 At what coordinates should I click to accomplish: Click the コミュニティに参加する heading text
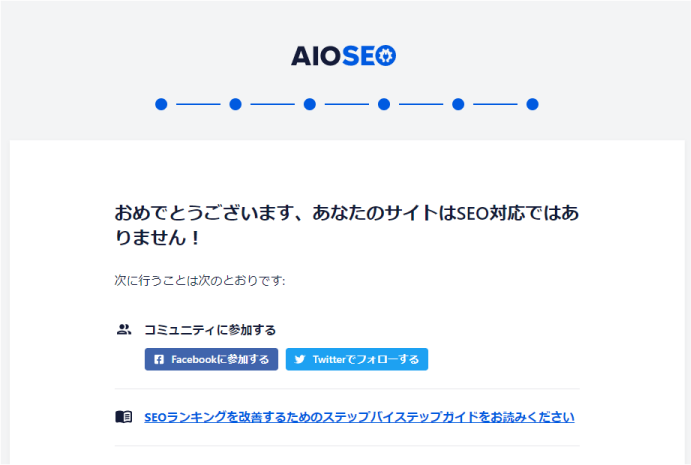coord(210,330)
